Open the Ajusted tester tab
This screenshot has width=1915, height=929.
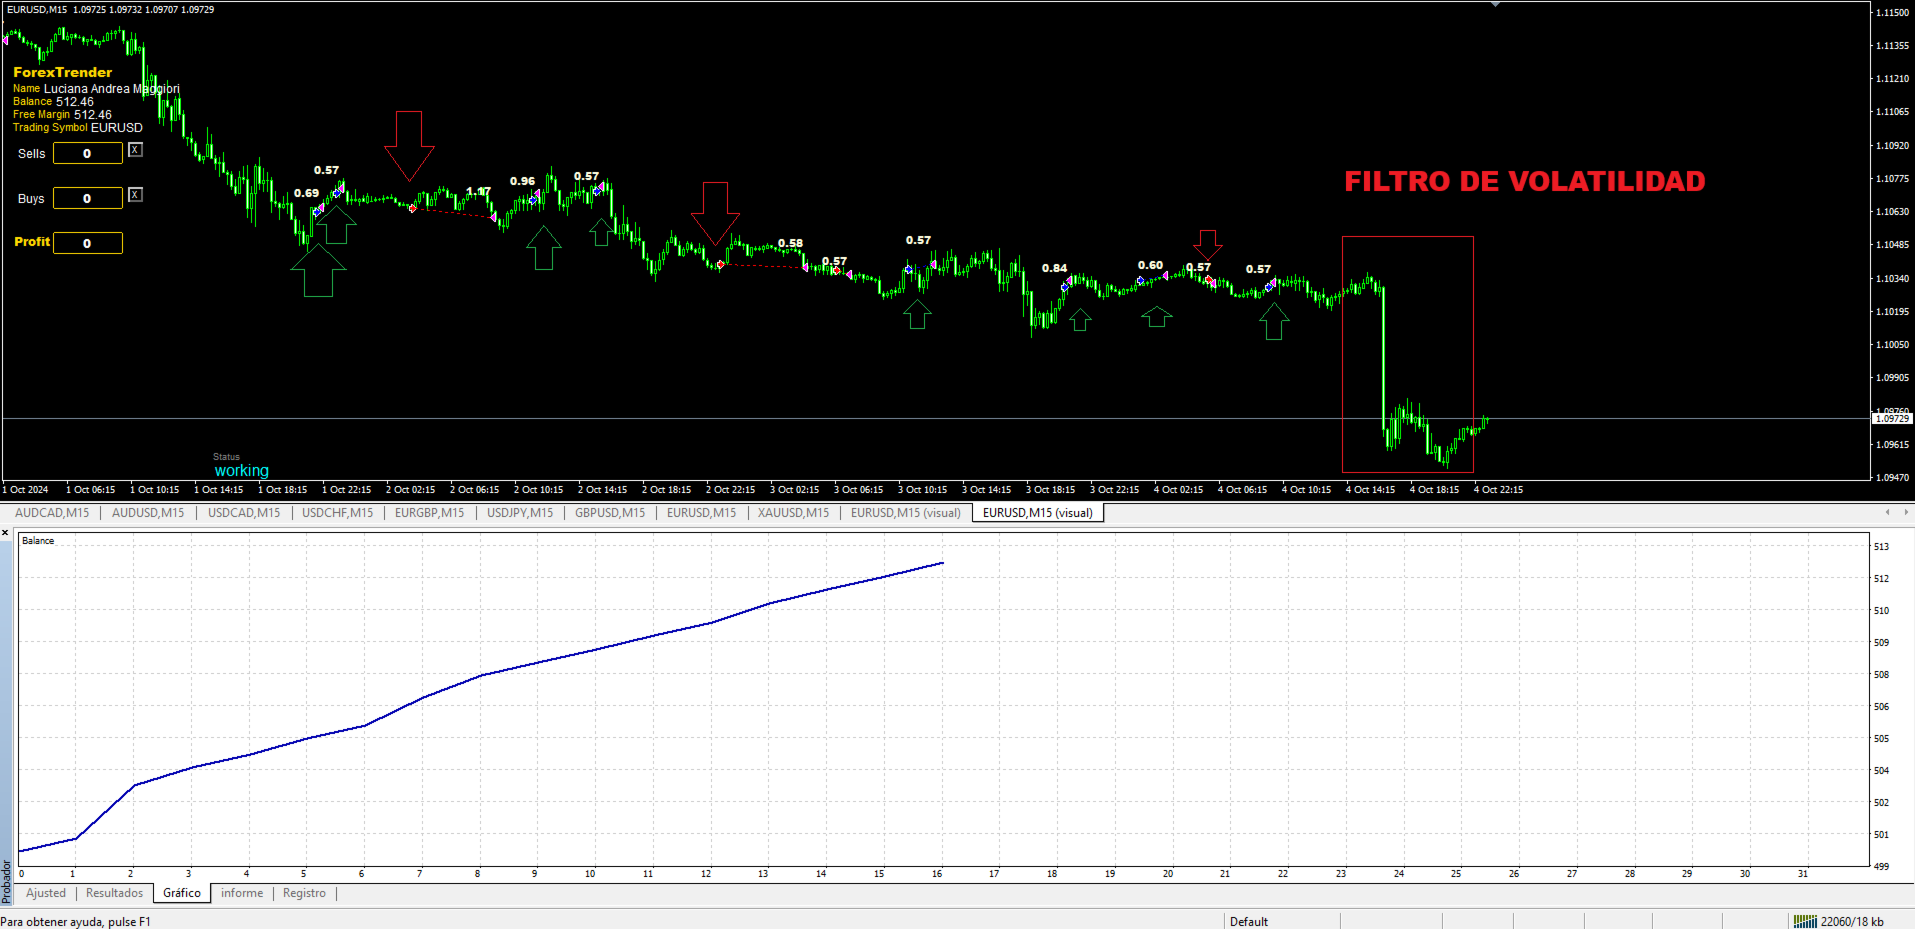[x=46, y=893]
